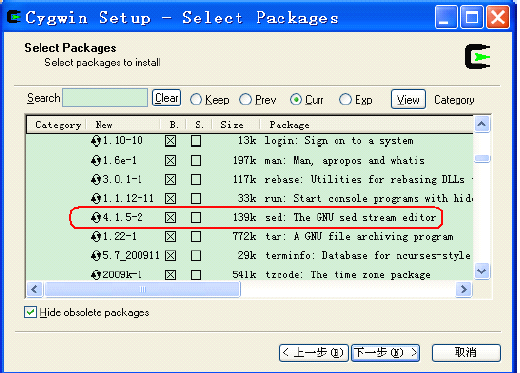
Task: Click the cycle icon beside tar version 1.22-1
Action: tap(96, 237)
